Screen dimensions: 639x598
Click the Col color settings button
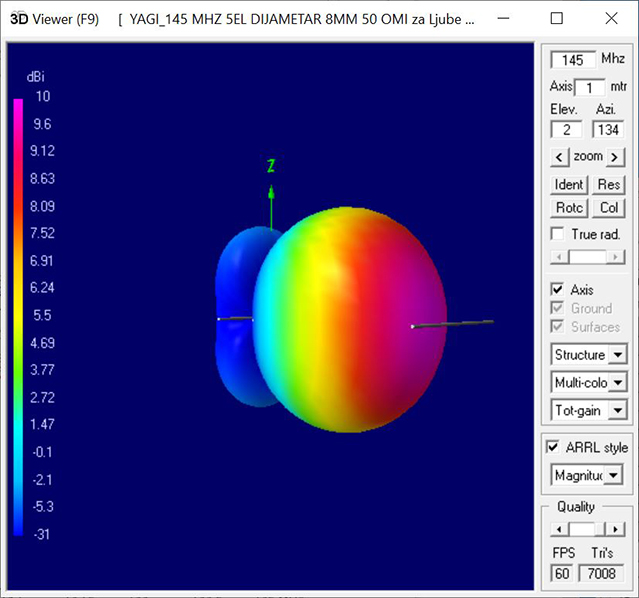(608, 208)
